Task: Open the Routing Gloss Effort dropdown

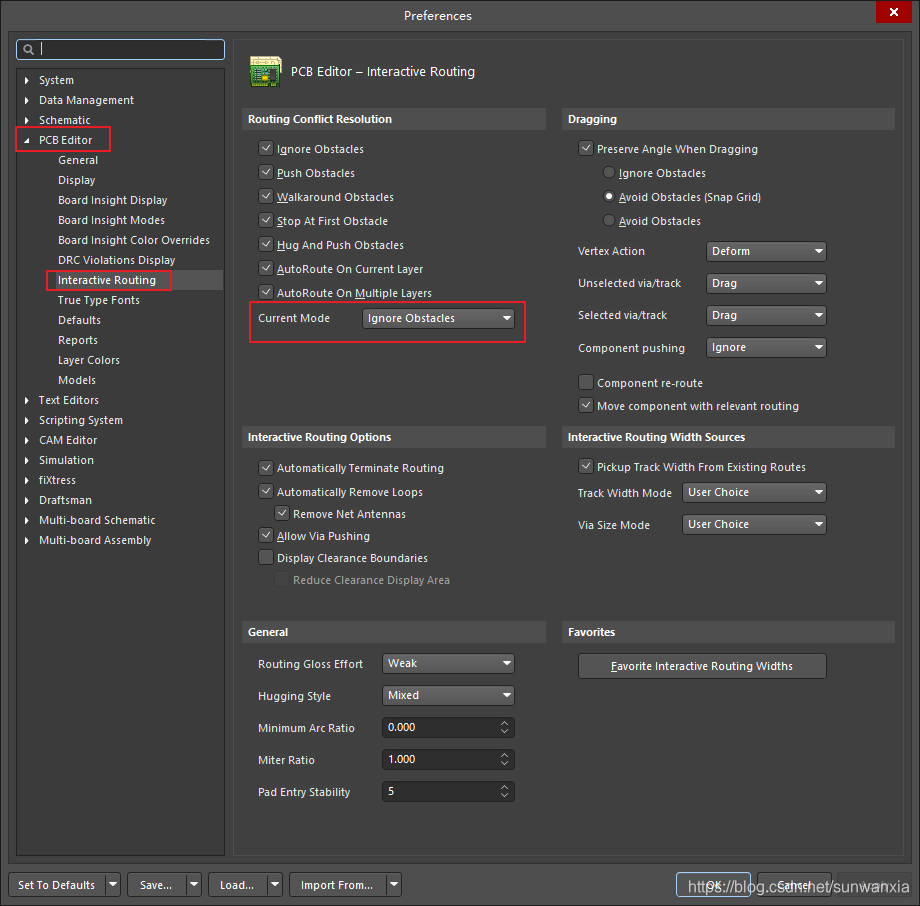Action: [448, 664]
